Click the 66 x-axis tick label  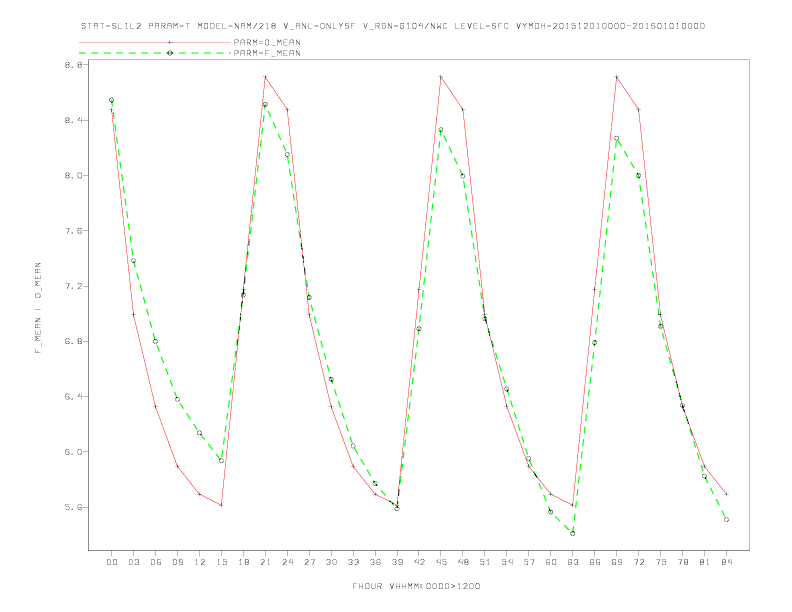click(595, 562)
